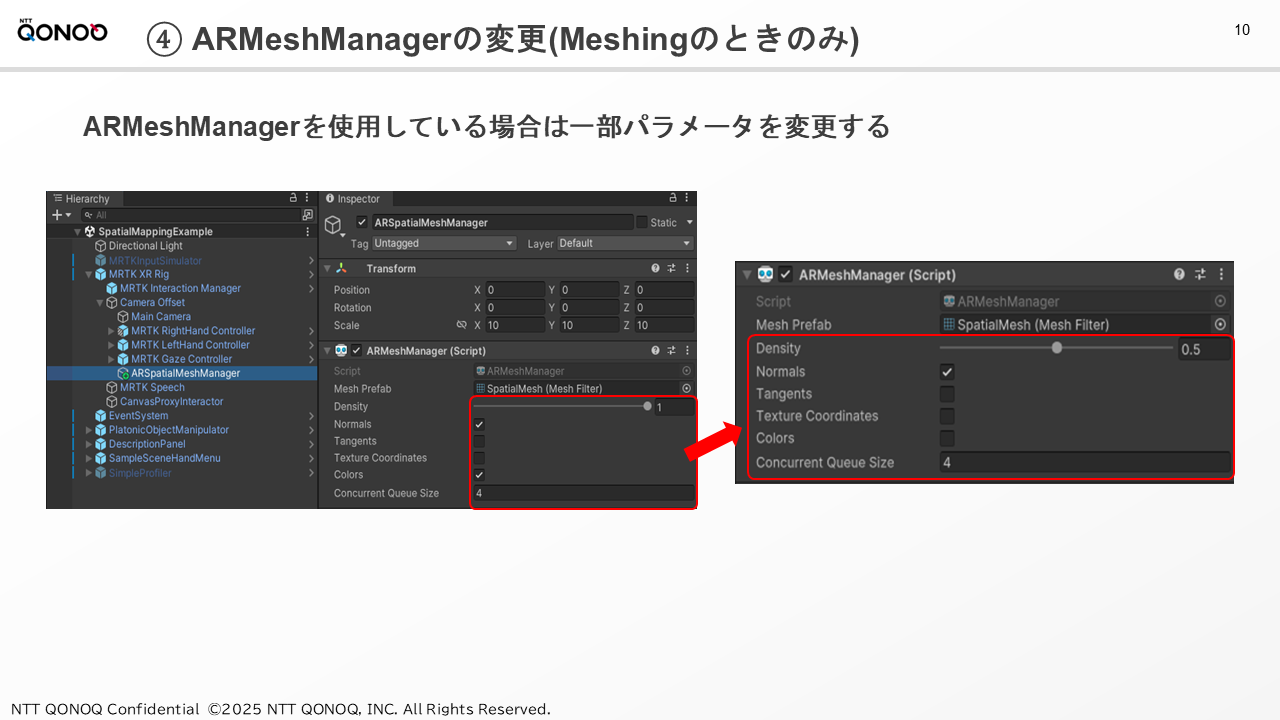Open the Transform component help icon

pyautogui.click(x=656, y=268)
